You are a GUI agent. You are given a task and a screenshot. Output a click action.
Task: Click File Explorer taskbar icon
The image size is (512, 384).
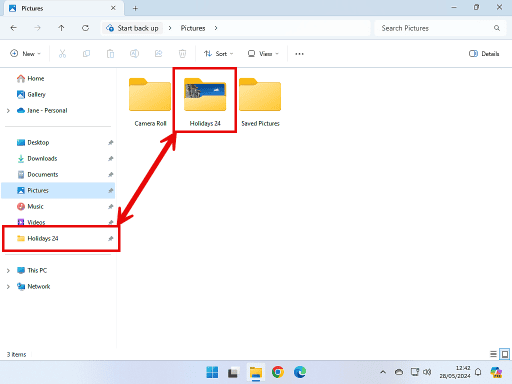pos(256,372)
